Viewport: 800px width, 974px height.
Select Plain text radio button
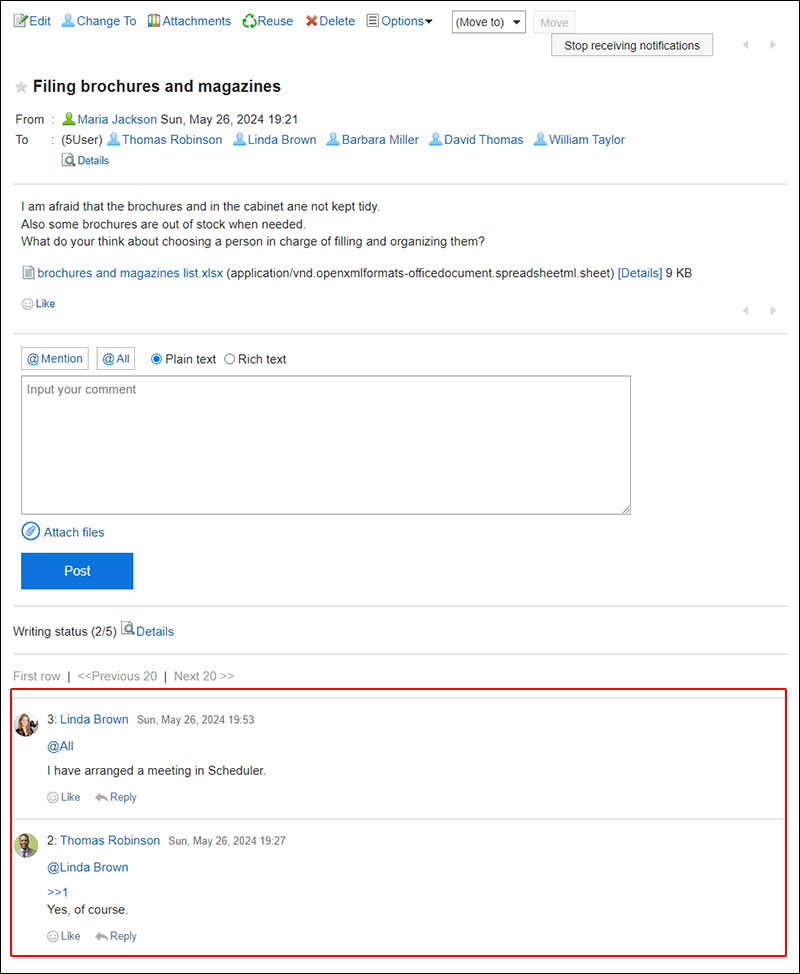click(157, 359)
